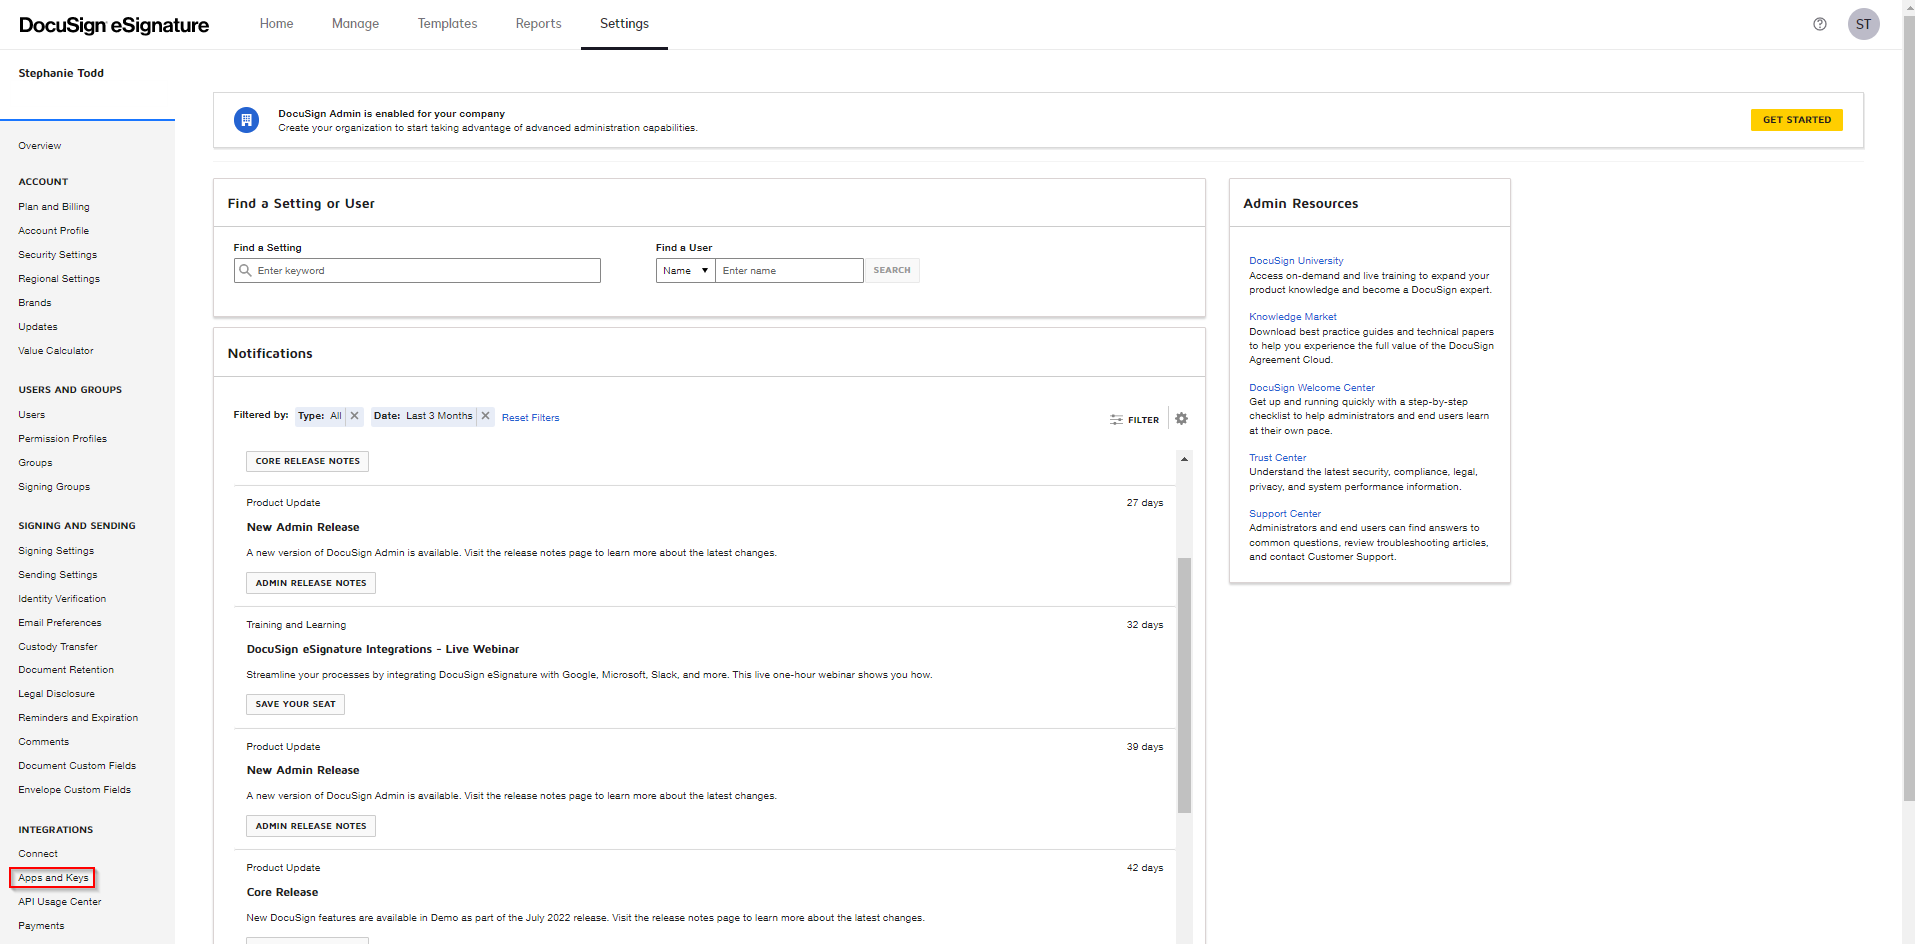Open the ST user avatar menu

(1863, 24)
